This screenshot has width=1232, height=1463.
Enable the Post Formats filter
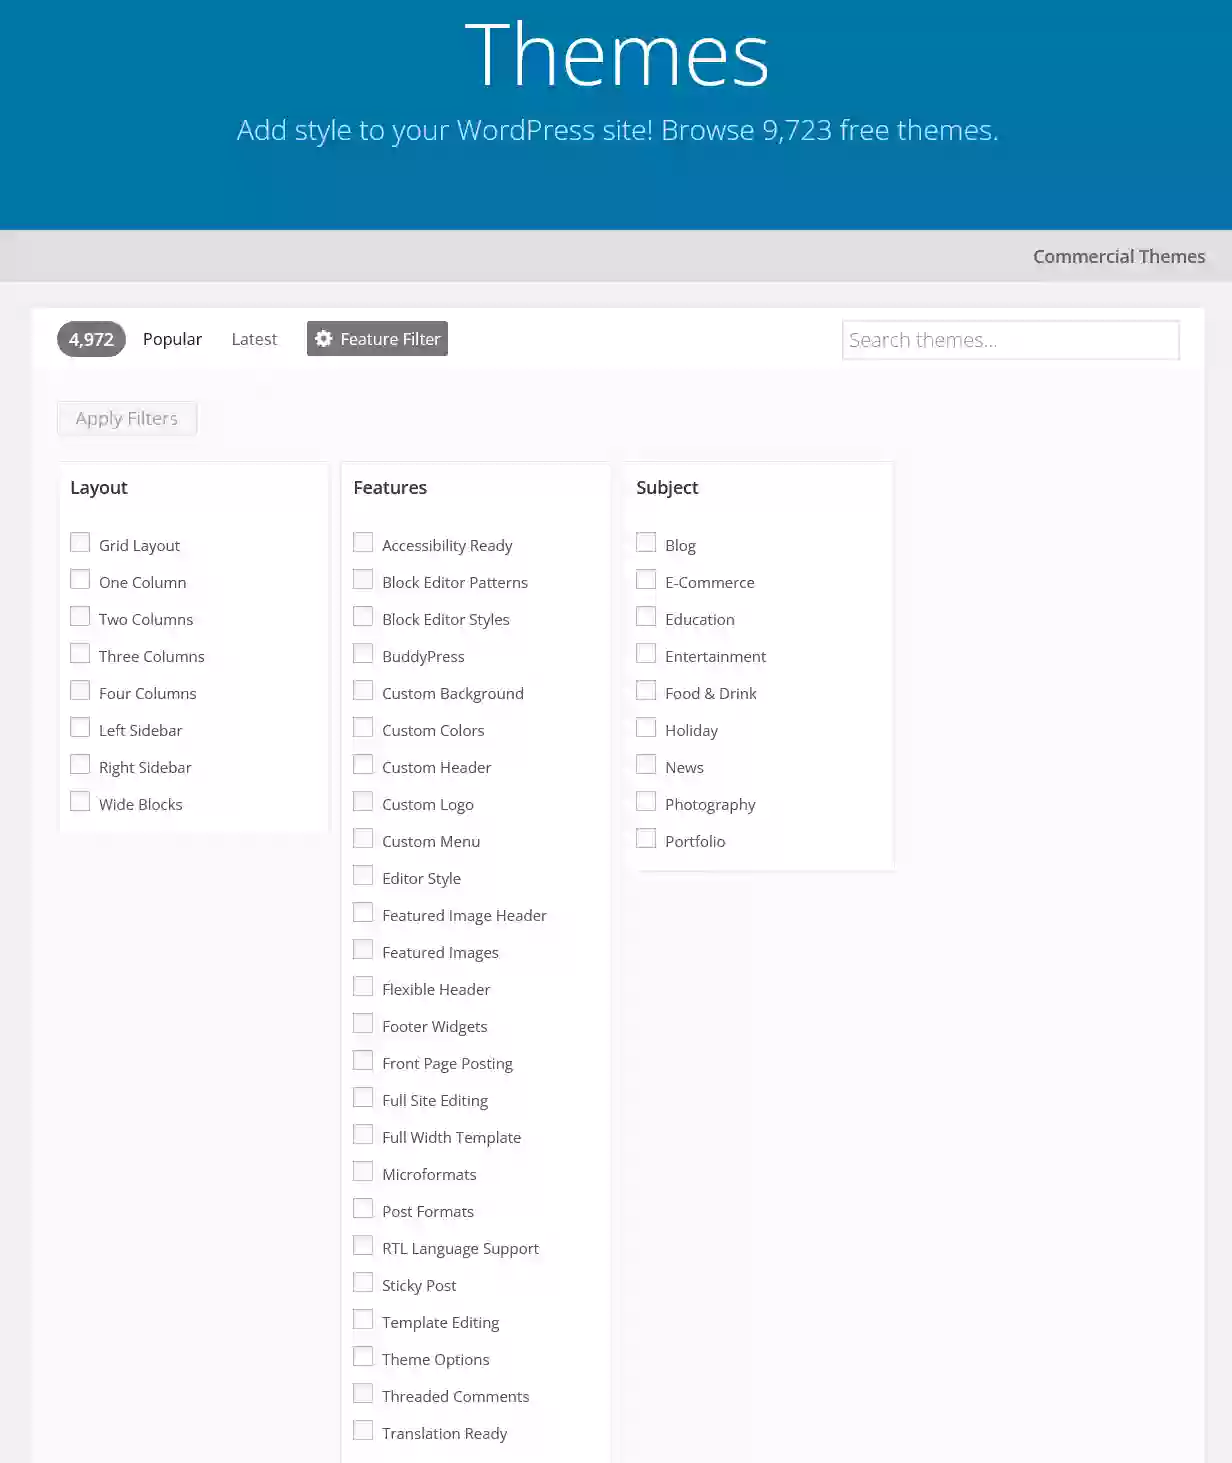pos(363,1208)
